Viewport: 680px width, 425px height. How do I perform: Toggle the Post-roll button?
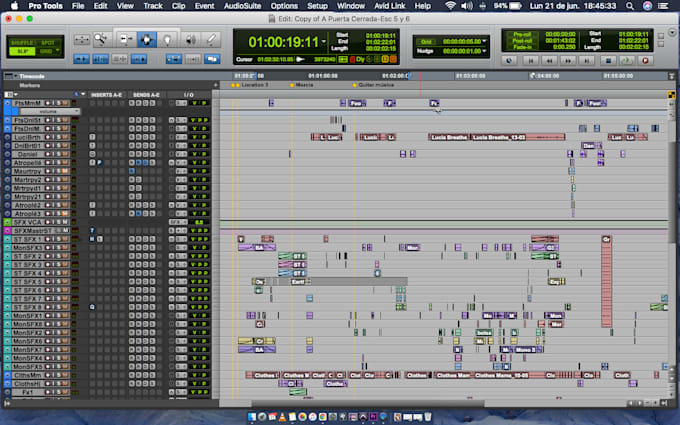pyautogui.click(x=522, y=40)
